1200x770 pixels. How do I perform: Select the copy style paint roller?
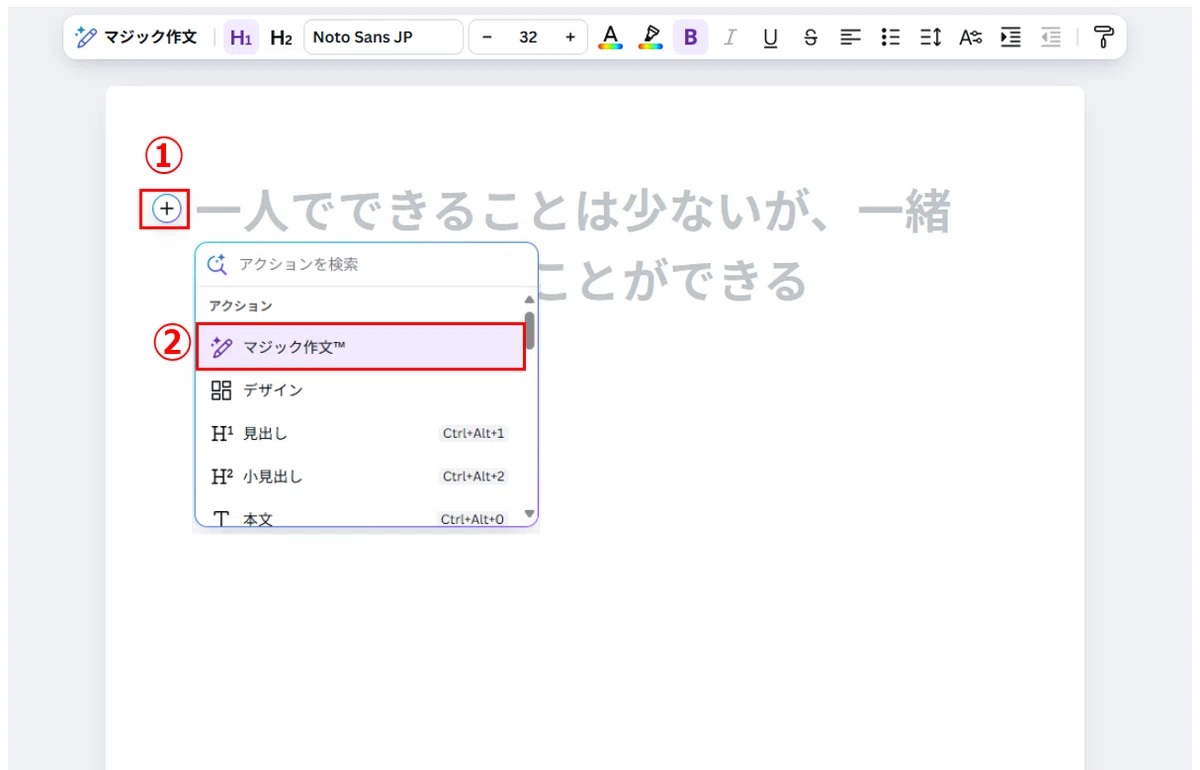tap(1103, 37)
